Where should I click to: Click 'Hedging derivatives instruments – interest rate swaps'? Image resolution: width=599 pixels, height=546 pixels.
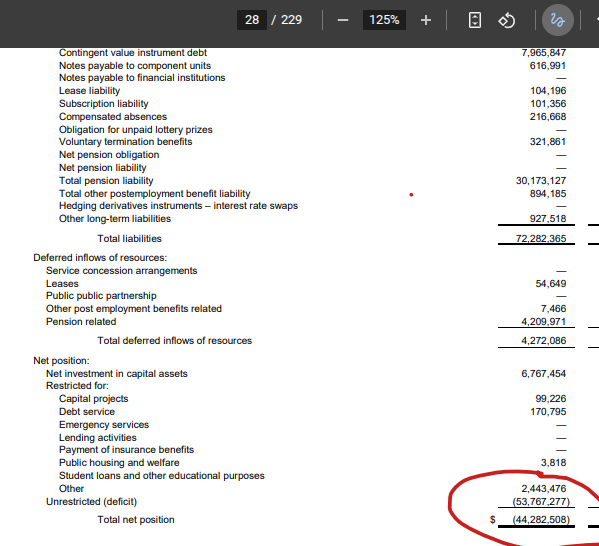tap(178, 206)
